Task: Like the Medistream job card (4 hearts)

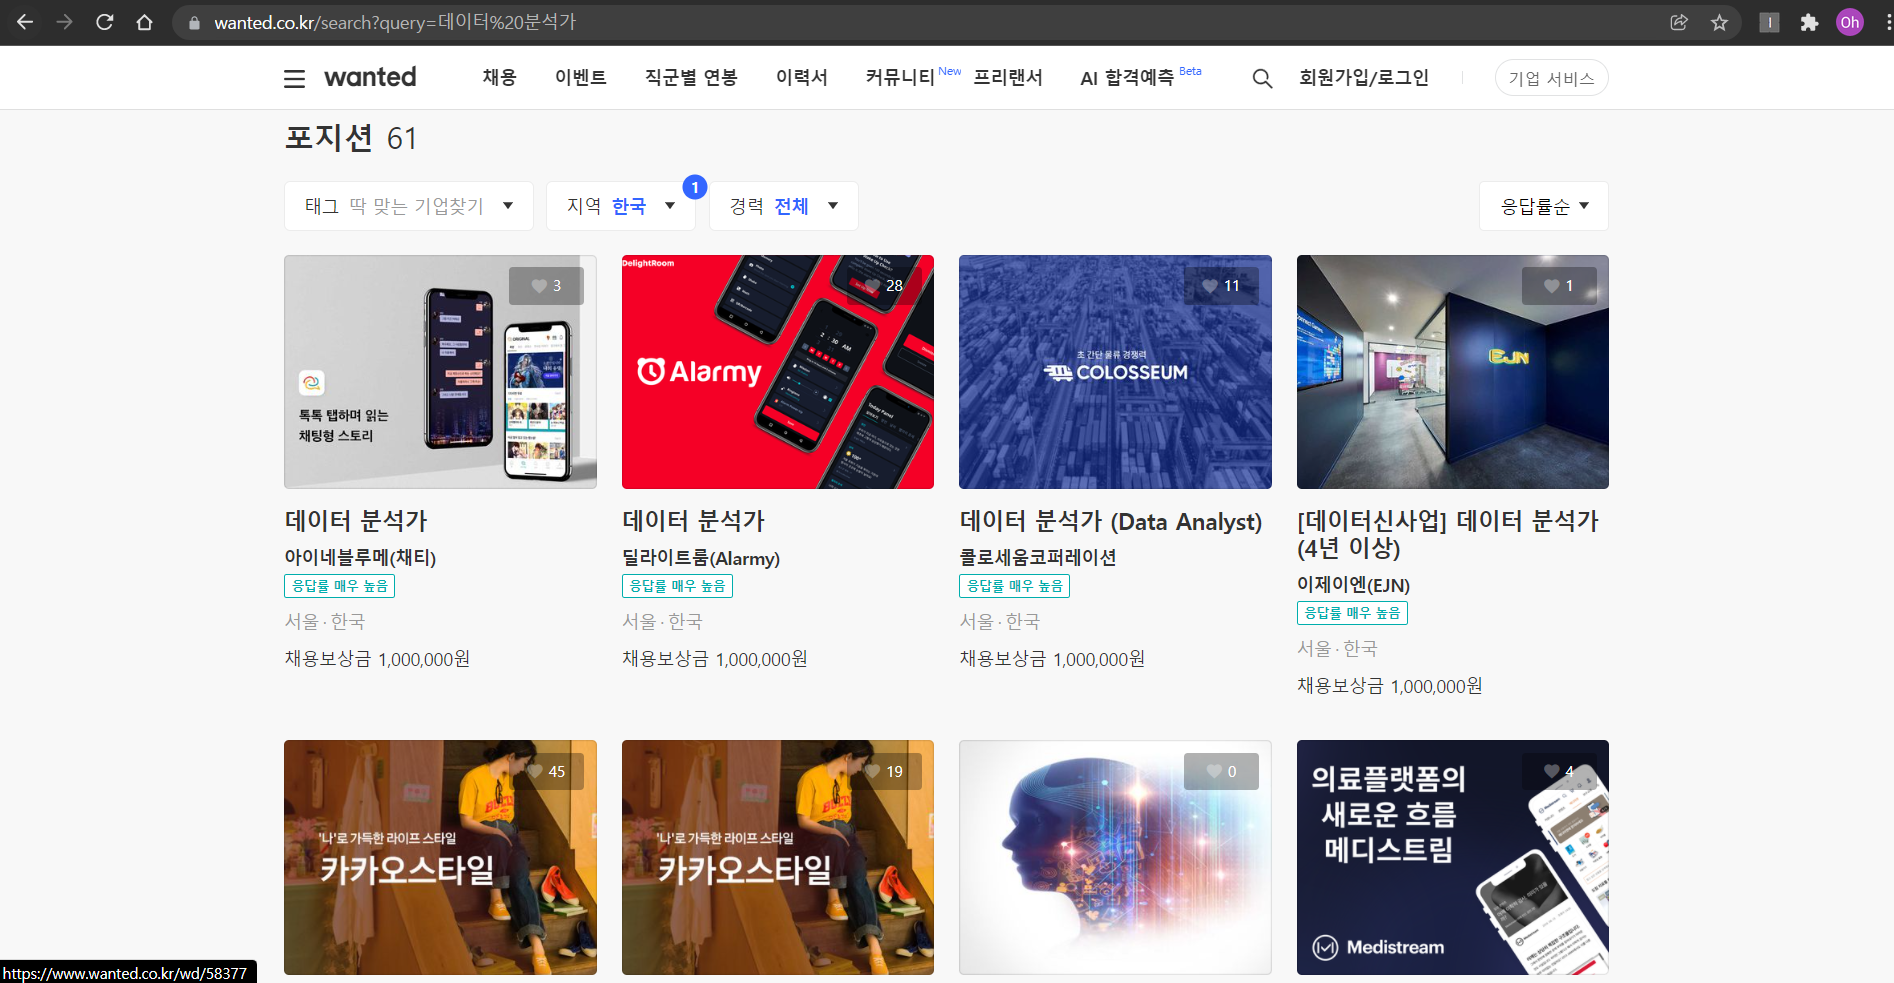Action: pos(1559,771)
